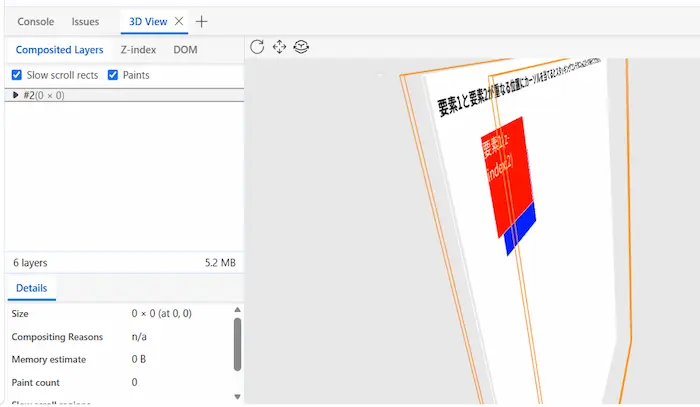Switch to the Console tab

pos(36,21)
